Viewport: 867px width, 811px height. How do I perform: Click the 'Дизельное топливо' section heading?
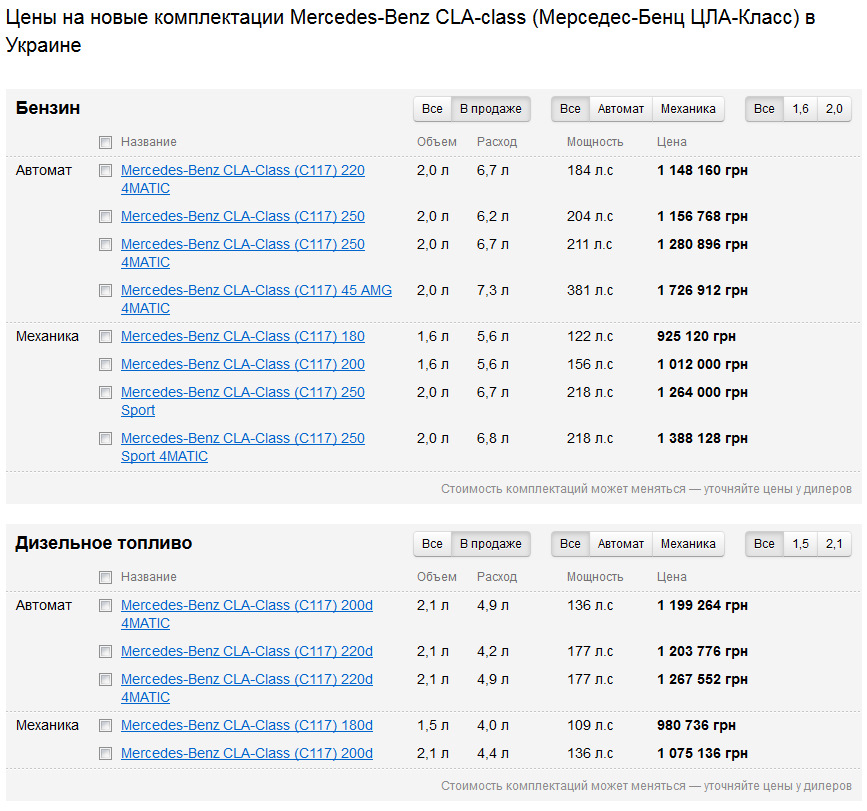[x=104, y=543]
